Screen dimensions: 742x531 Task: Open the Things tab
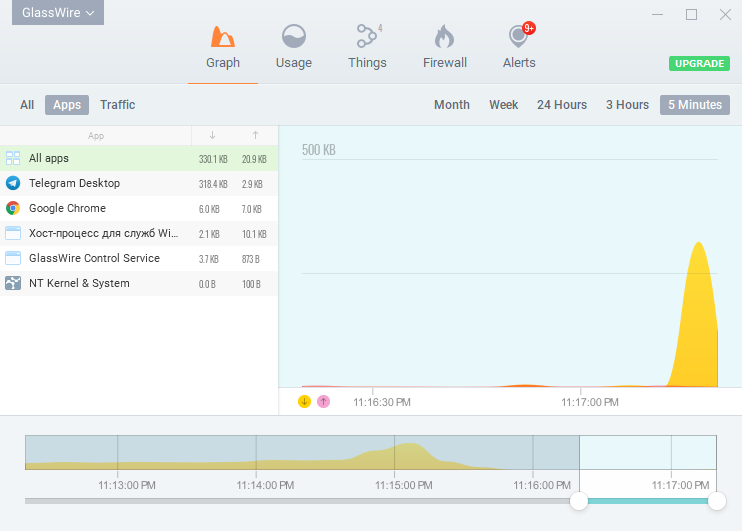click(368, 48)
